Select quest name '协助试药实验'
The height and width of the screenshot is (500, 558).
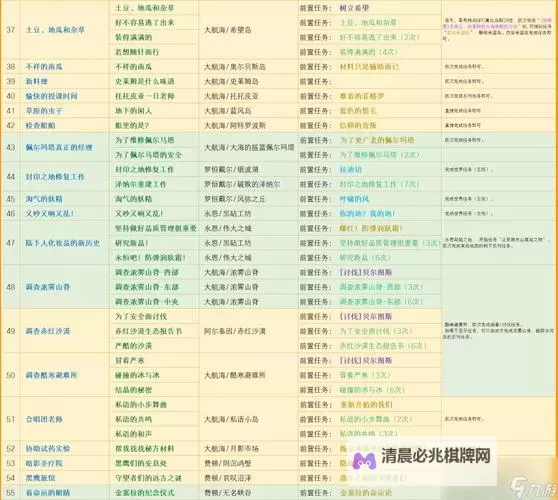(x=48, y=449)
